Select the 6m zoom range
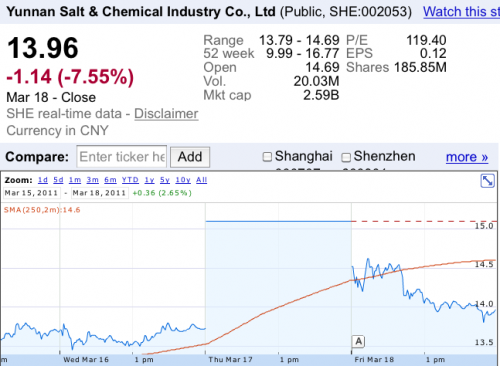 pos(110,180)
